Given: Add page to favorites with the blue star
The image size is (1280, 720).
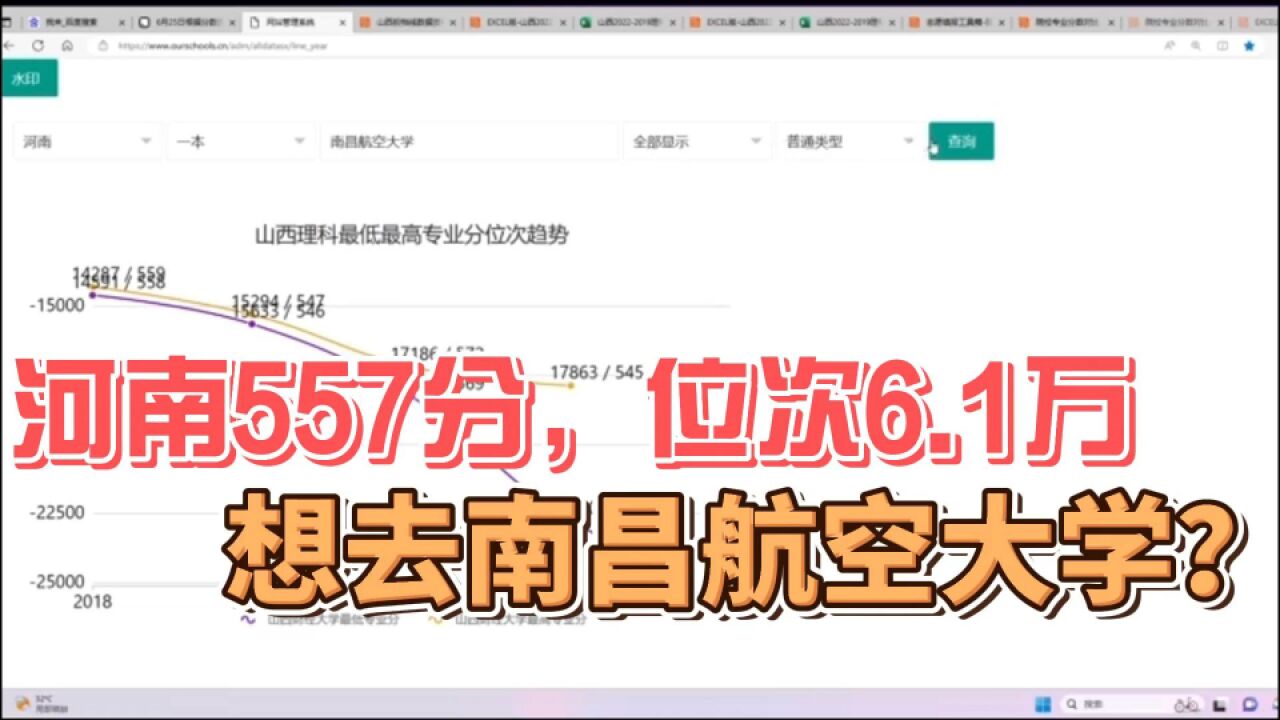Looking at the screenshot, I should coord(1248,45).
